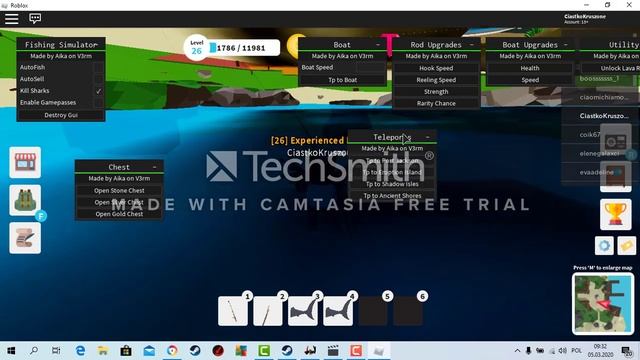Teleport to Ancient Shores
This screenshot has height=360, width=640.
point(392,196)
